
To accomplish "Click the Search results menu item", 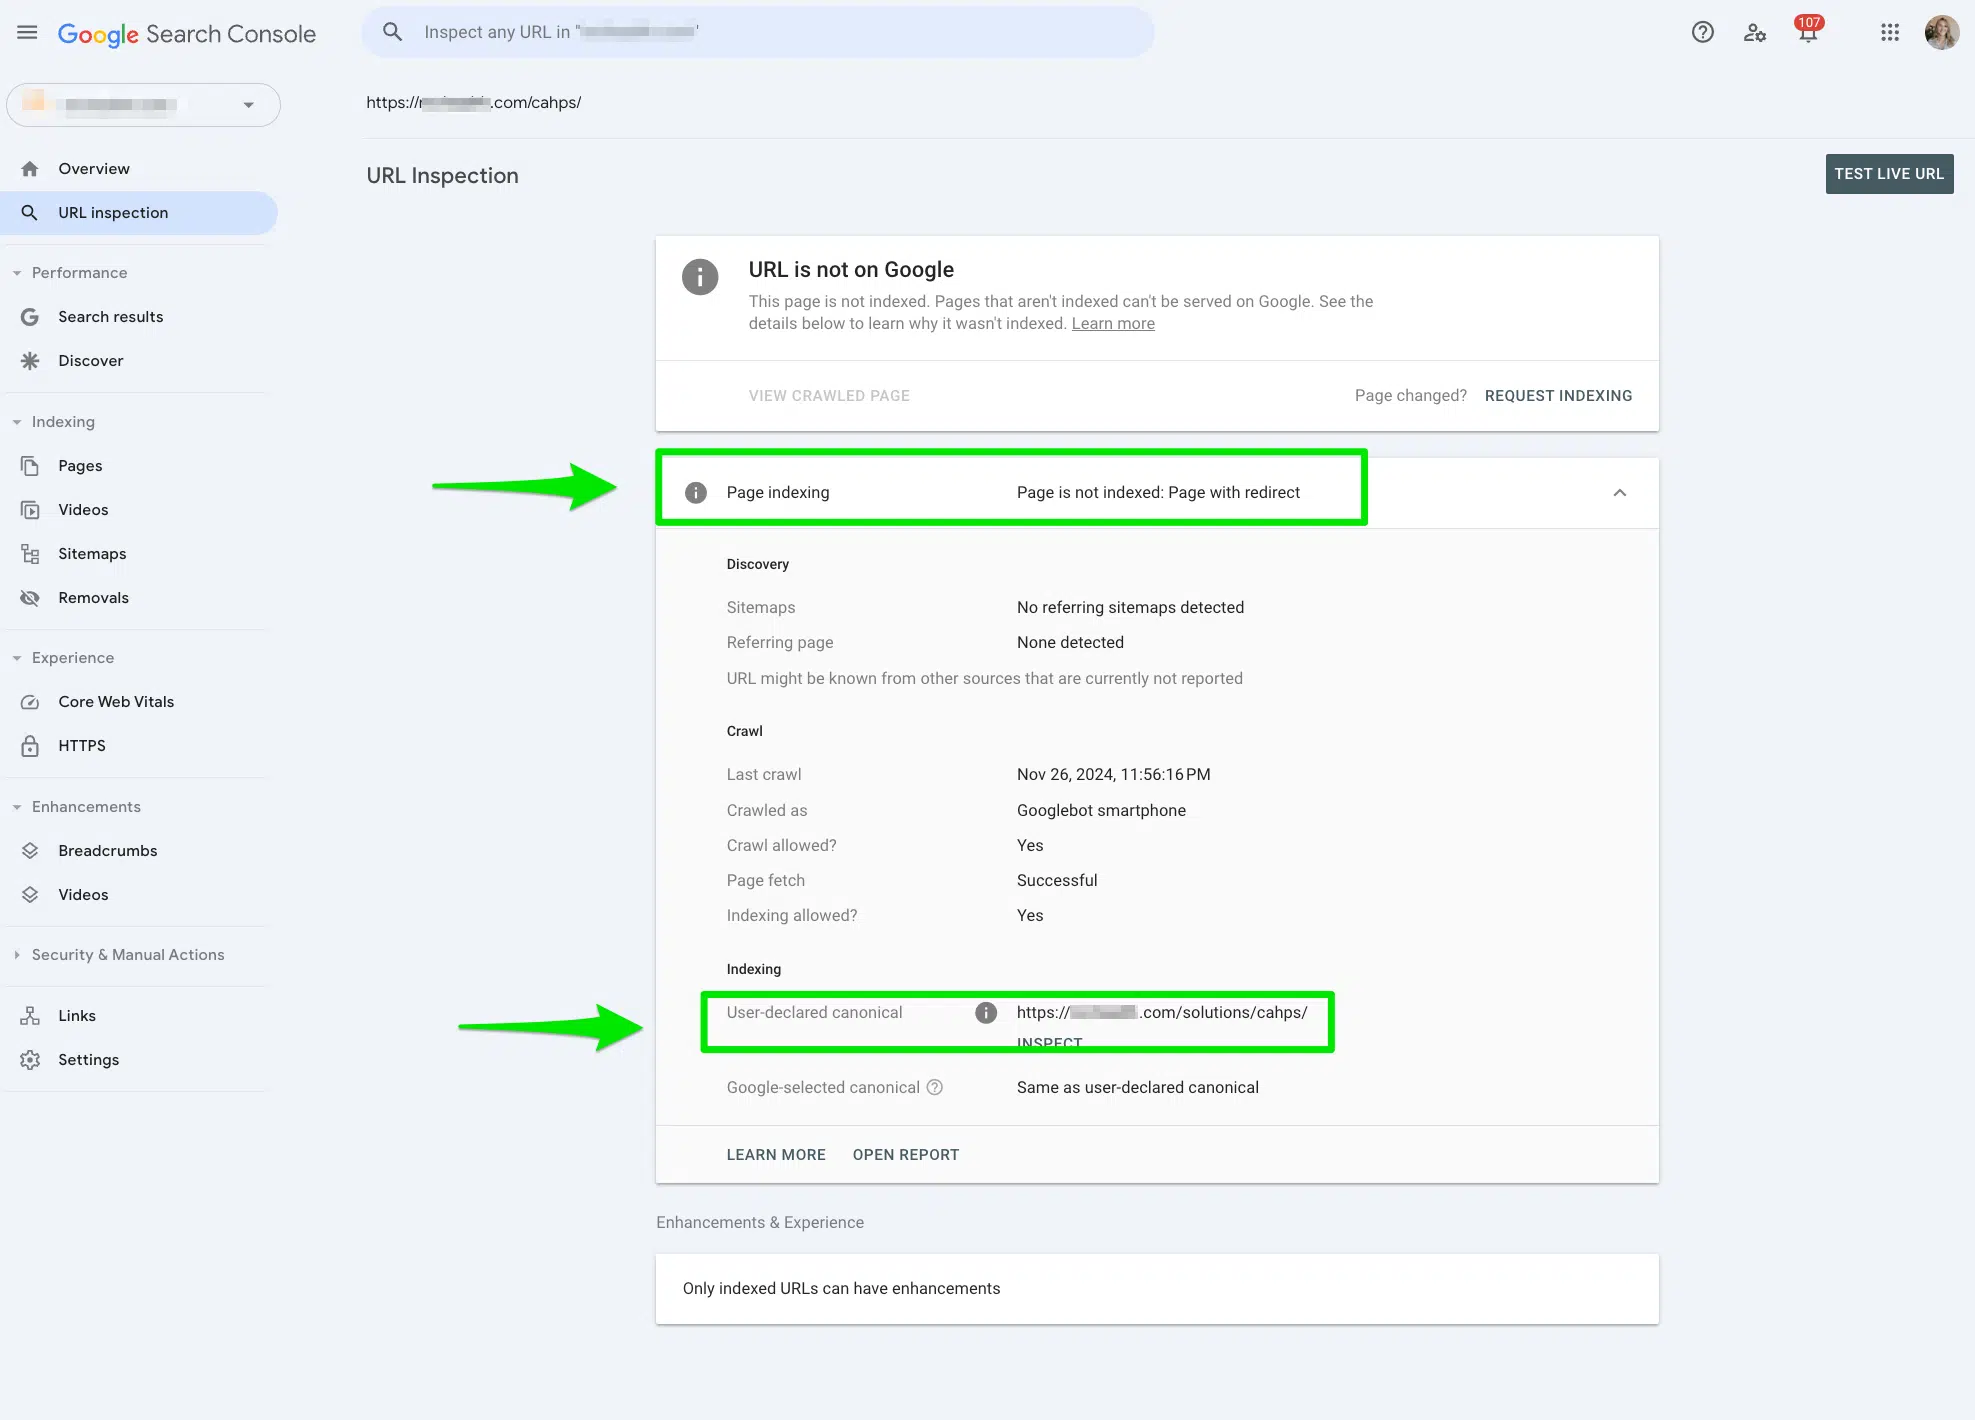I will click(110, 316).
